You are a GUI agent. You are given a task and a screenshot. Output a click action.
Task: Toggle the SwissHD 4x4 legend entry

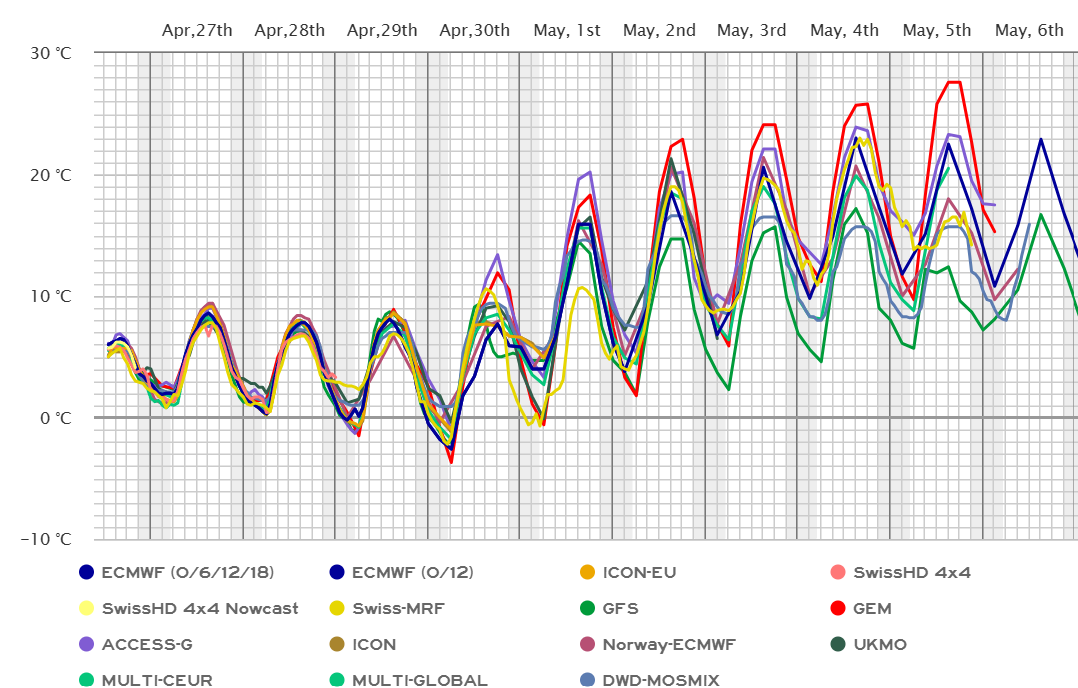pos(840,573)
